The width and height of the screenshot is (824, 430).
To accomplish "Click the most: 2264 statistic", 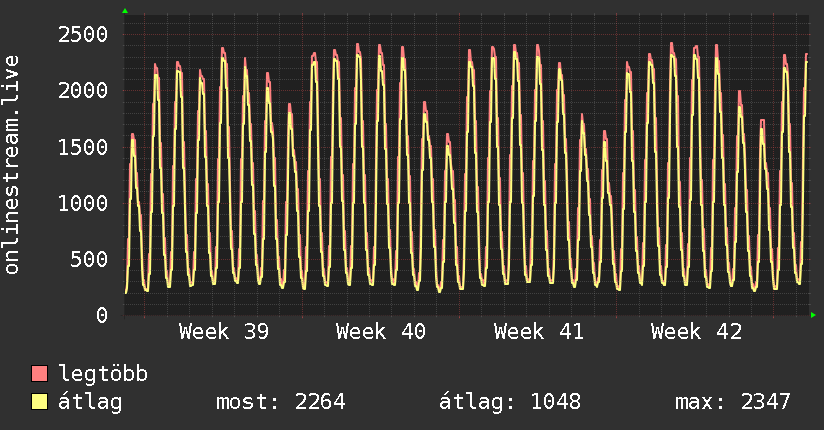I will pyautogui.click(x=281, y=402).
